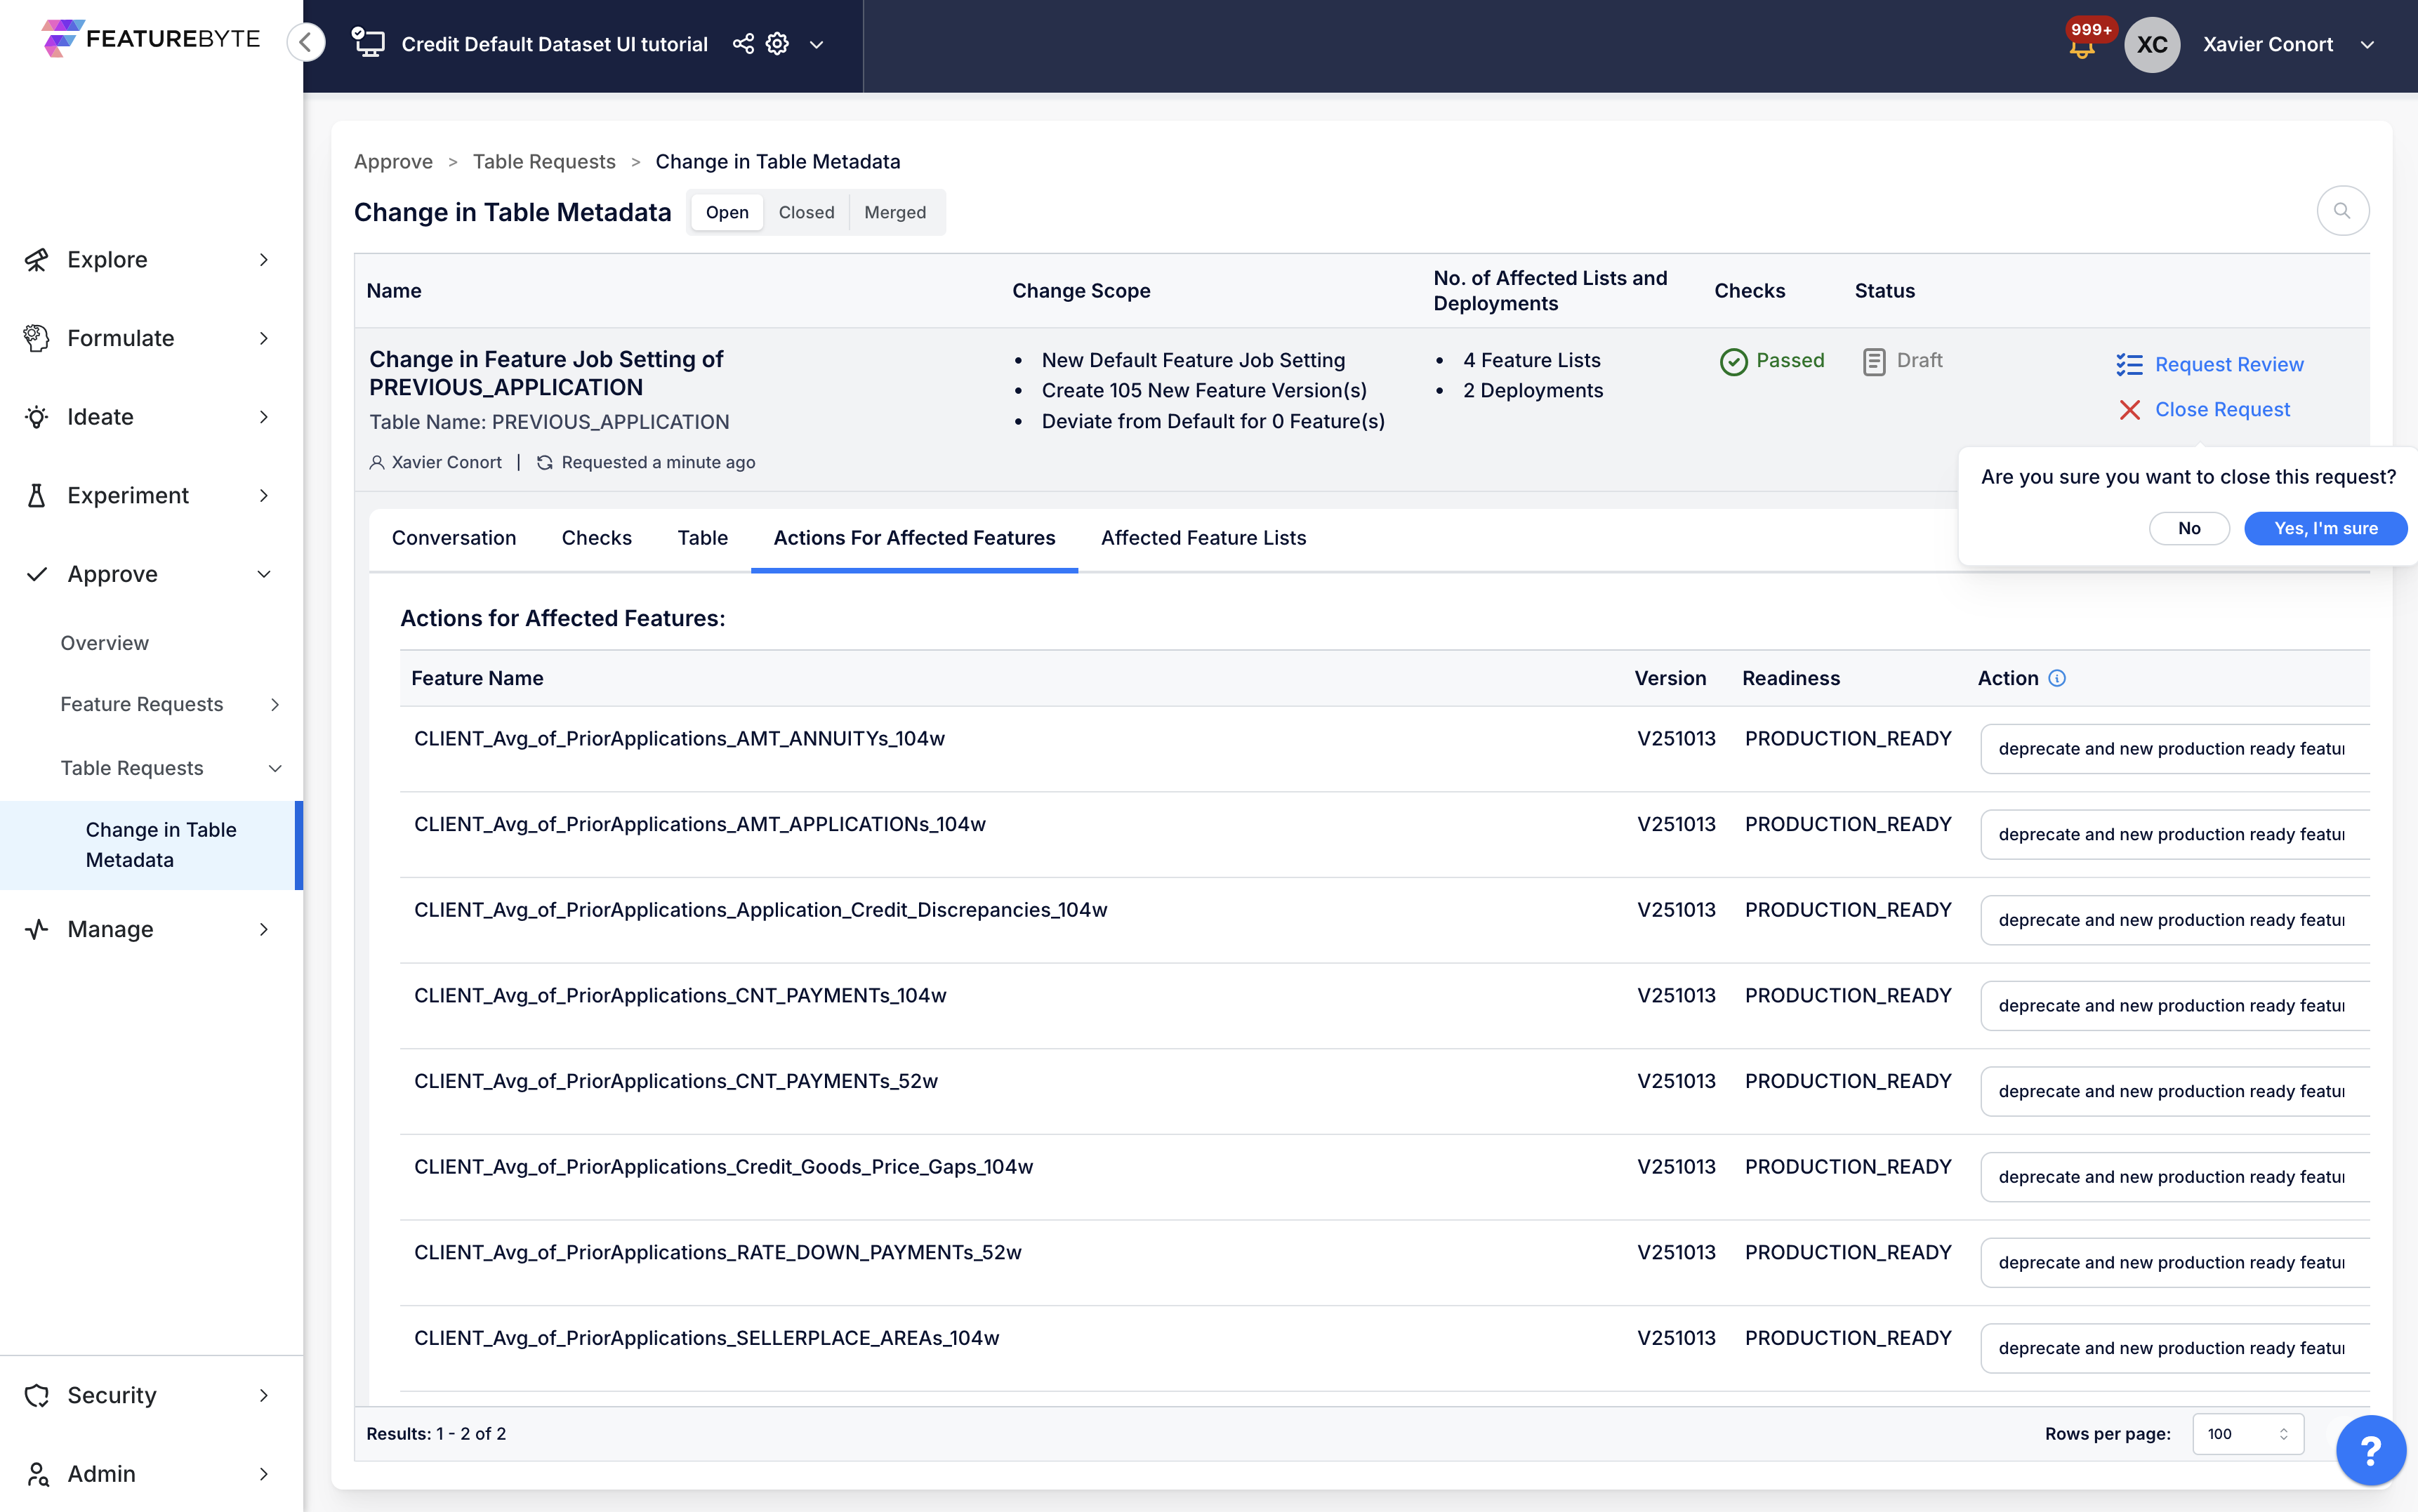Click the FeatureByte logo
The width and height of the screenshot is (2418, 1512).
pyautogui.click(x=150, y=38)
